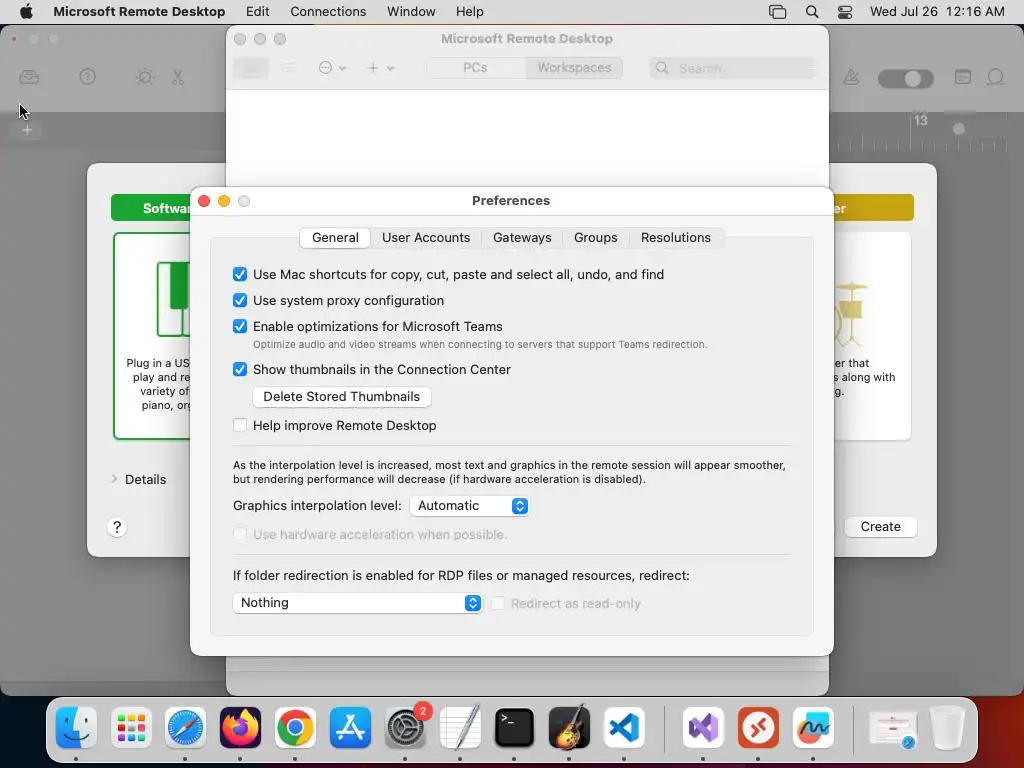Uncheck Use system proxy configuration
The image size is (1024, 768).
pyautogui.click(x=240, y=300)
